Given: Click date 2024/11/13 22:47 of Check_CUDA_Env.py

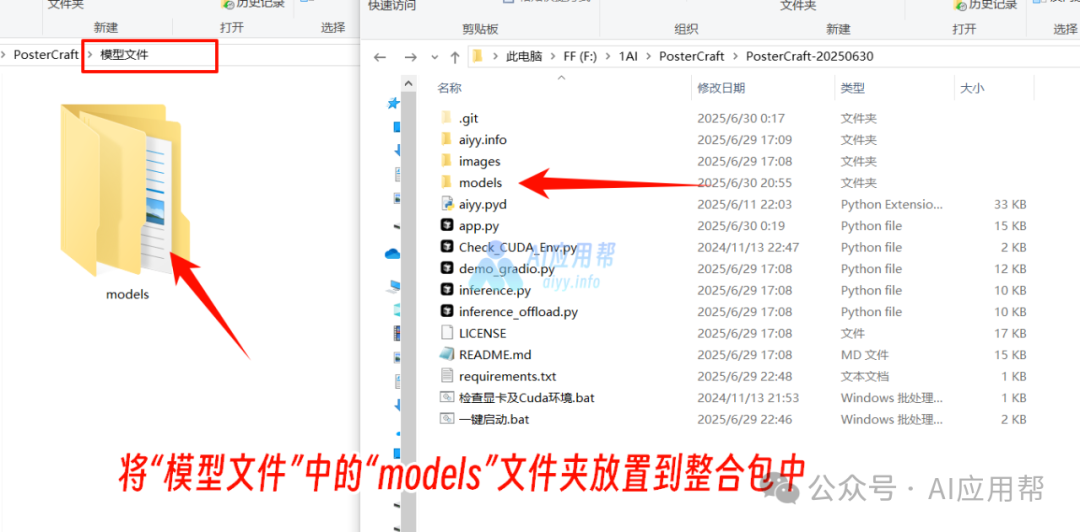Looking at the screenshot, I should [750, 247].
